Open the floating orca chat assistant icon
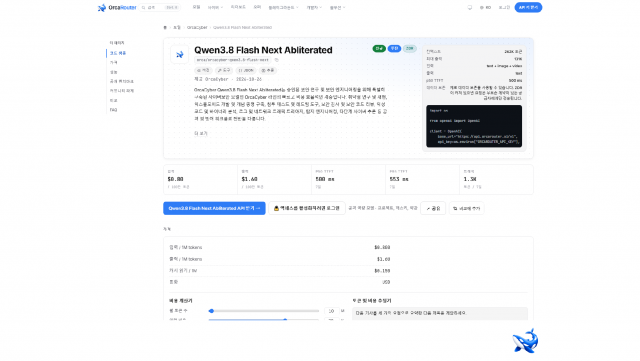 click(x=525, y=341)
